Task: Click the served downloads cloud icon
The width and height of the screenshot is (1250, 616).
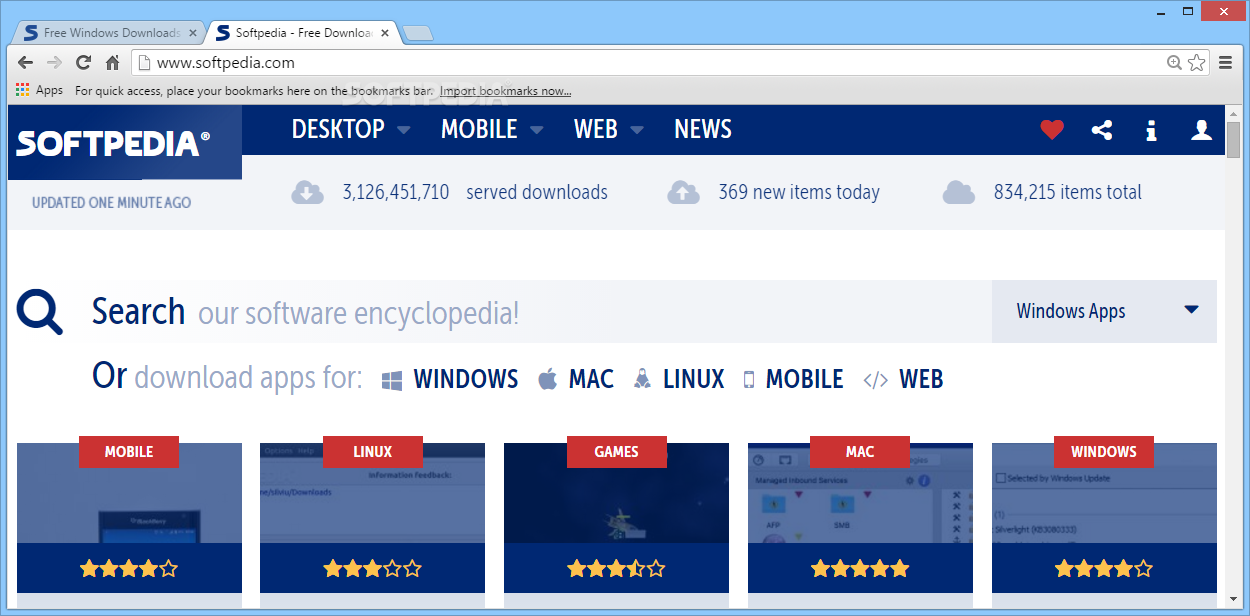Action: click(307, 192)
